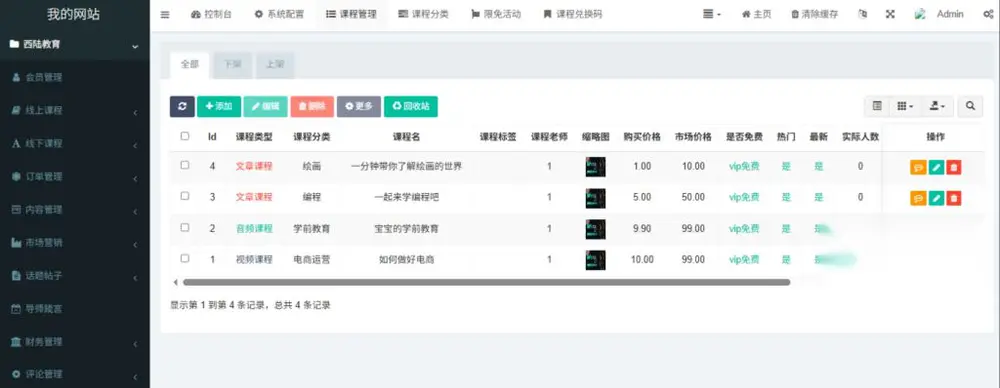Open the 更多 dropdown button
This screenshot has width=1000, height=388.
tap(359, 107)
